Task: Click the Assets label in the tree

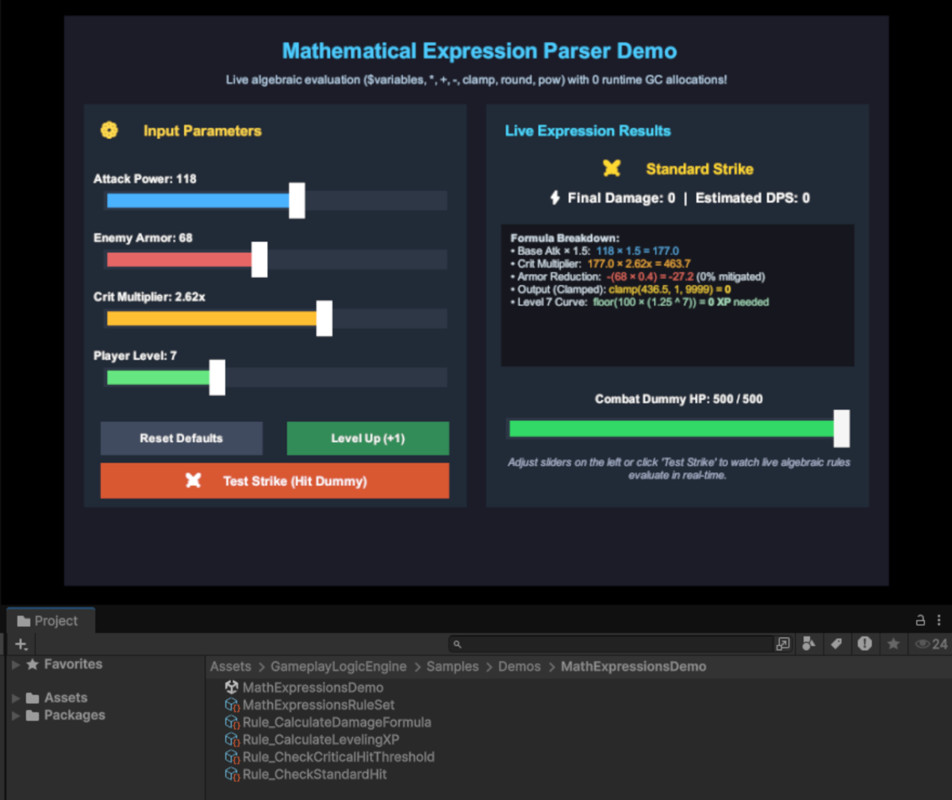Action: (x=66, y=698)
